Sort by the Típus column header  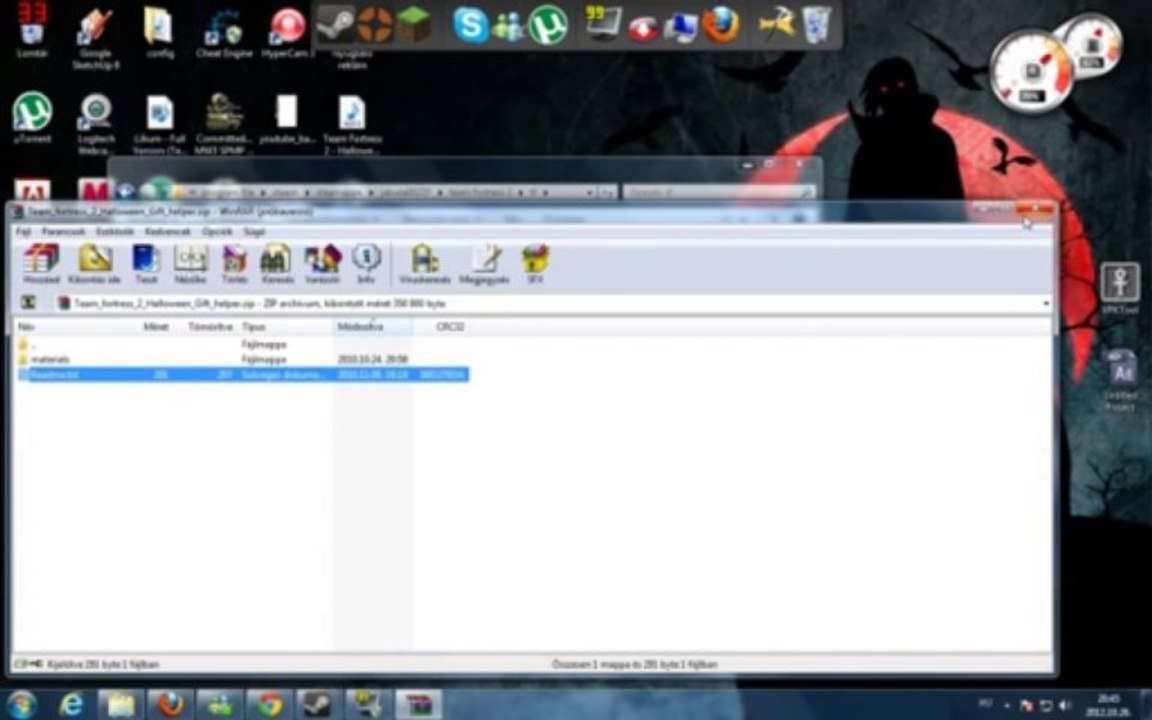tap(253, 326)
